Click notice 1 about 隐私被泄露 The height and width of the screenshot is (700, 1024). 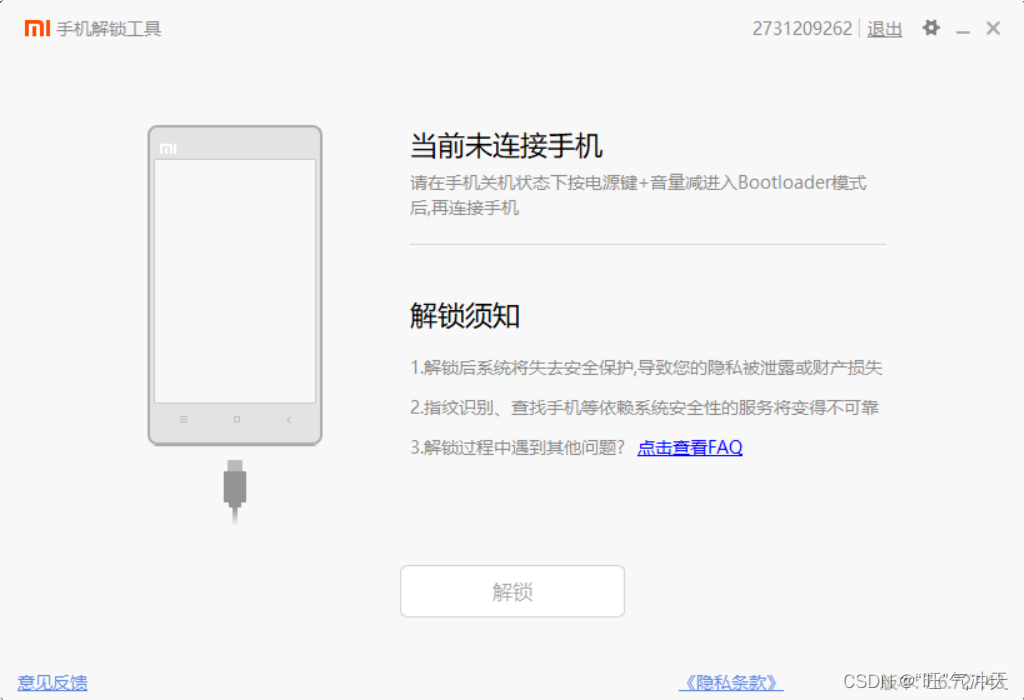click(647, 368)
